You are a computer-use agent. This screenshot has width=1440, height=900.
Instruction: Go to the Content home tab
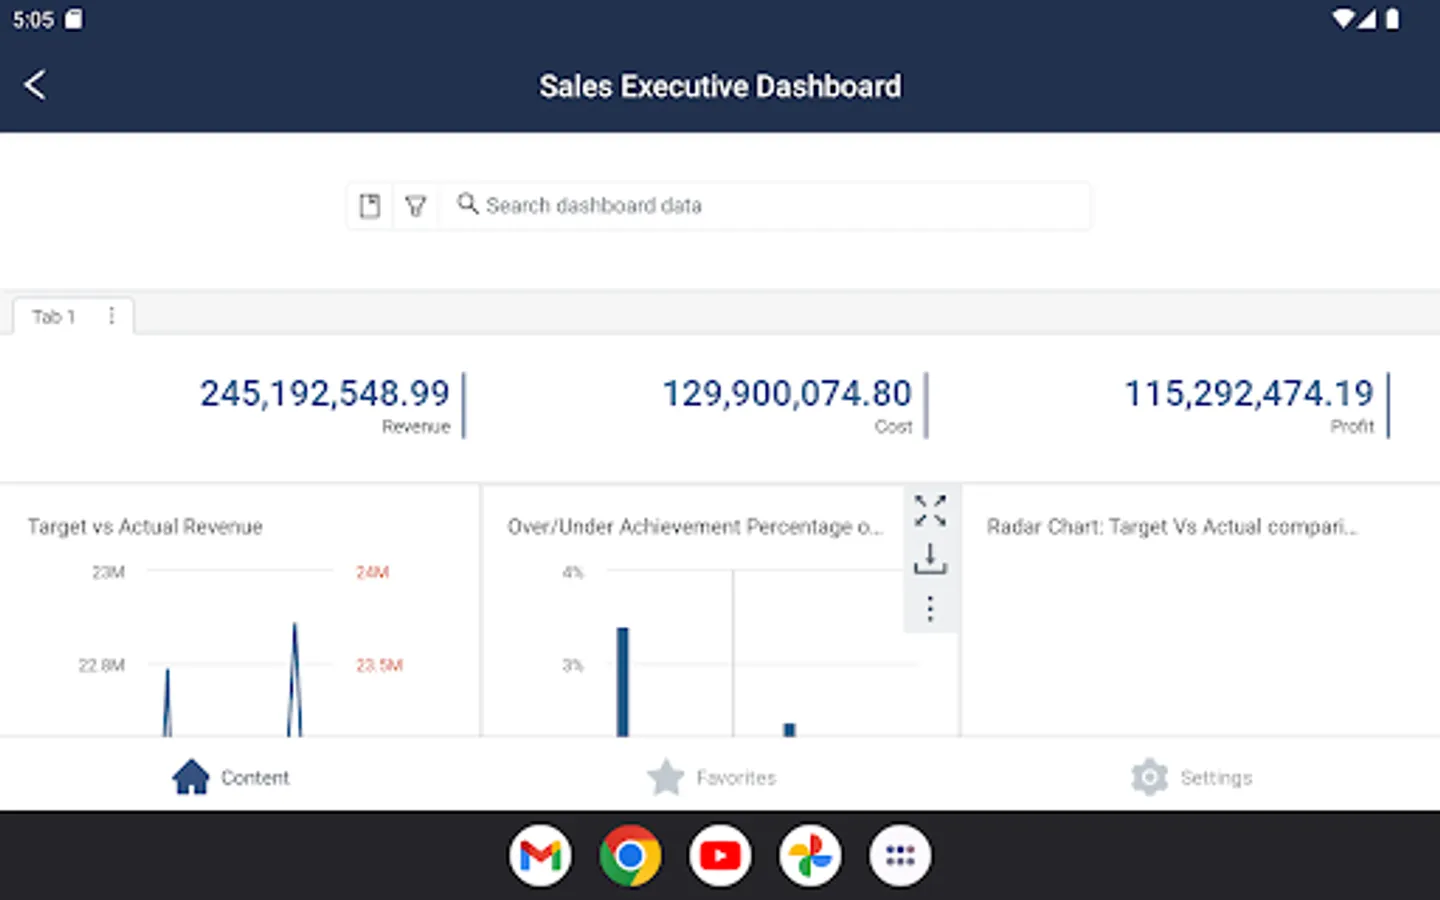pyautogui.click(x=231, y=777)
